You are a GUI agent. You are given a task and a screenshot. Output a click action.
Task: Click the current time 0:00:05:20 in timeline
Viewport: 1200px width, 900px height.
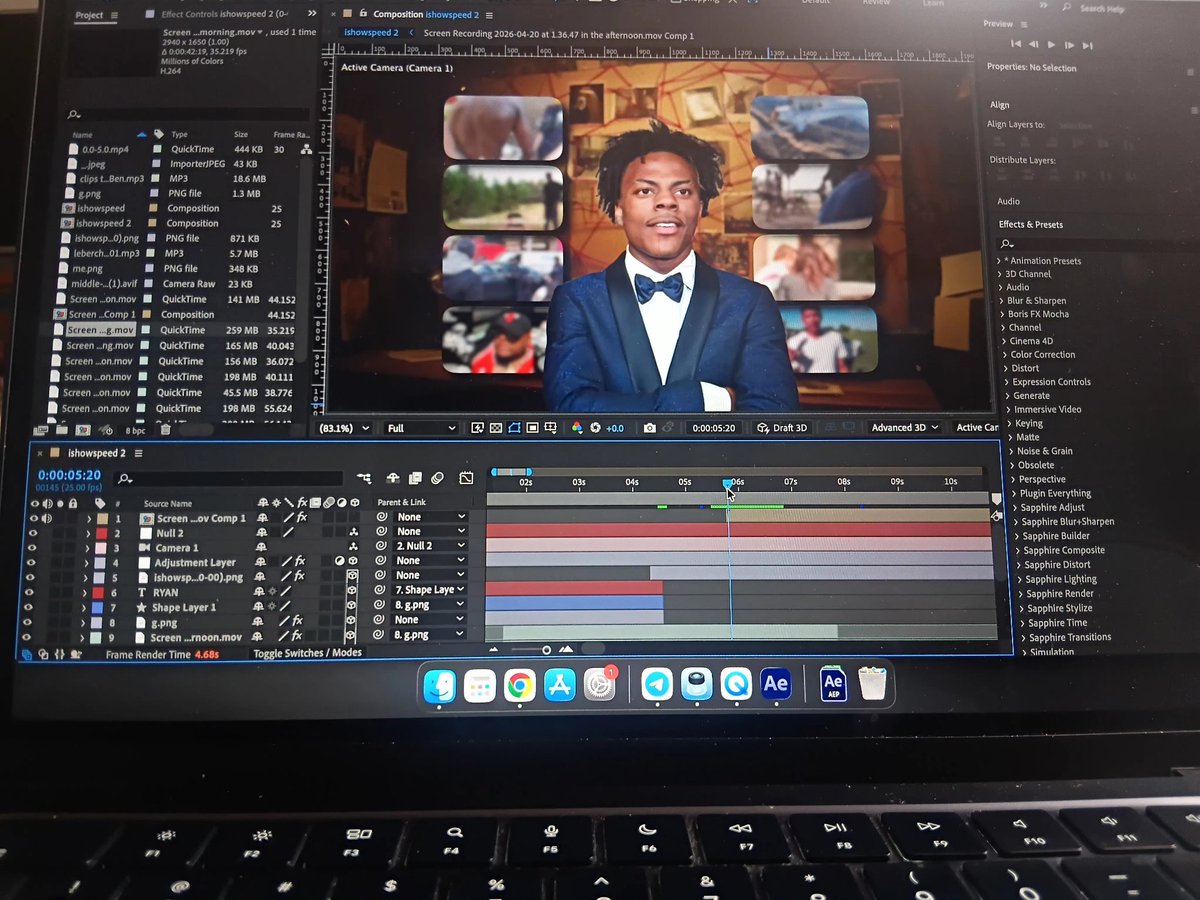(69, 475)
